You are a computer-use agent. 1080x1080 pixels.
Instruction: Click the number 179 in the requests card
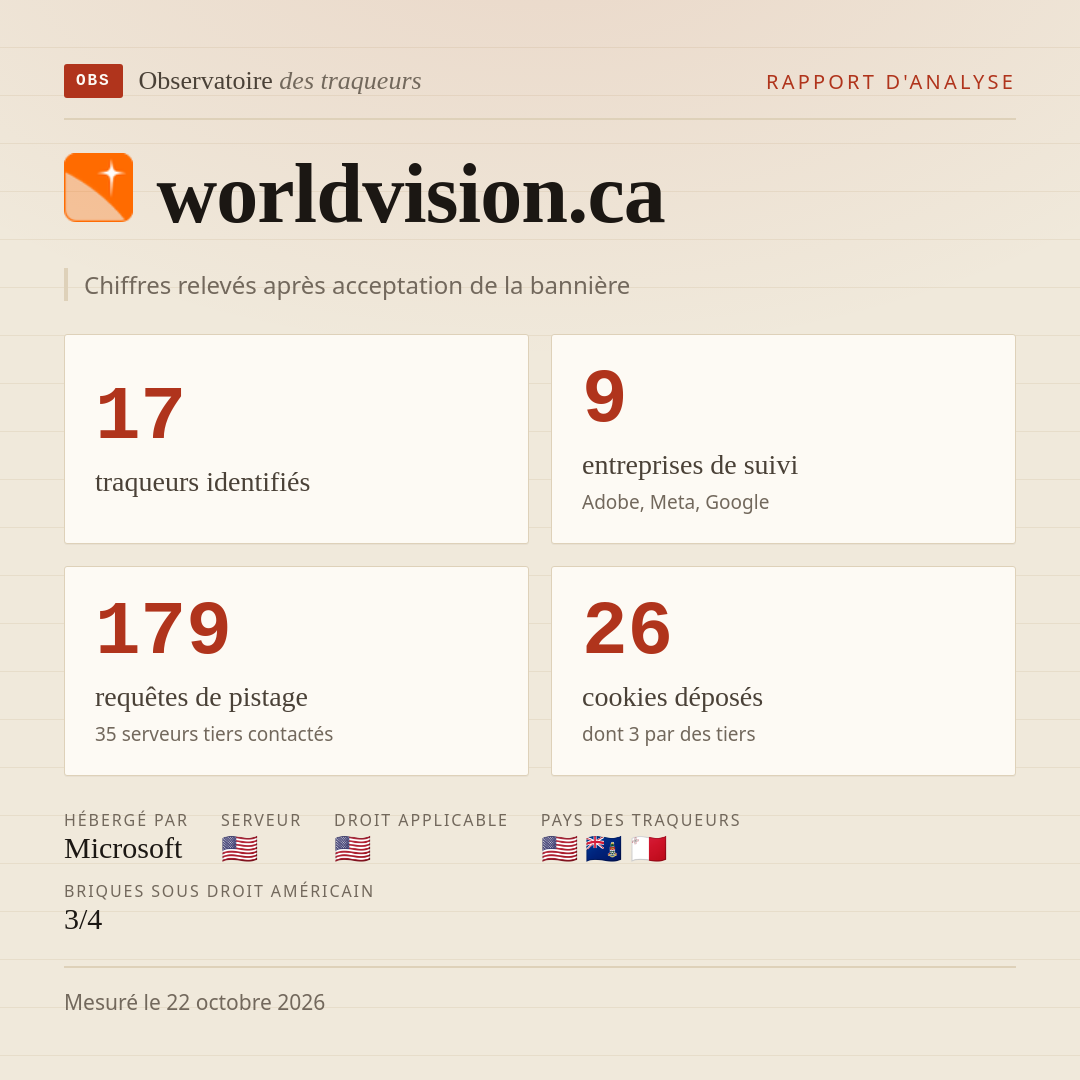(163, 629)
